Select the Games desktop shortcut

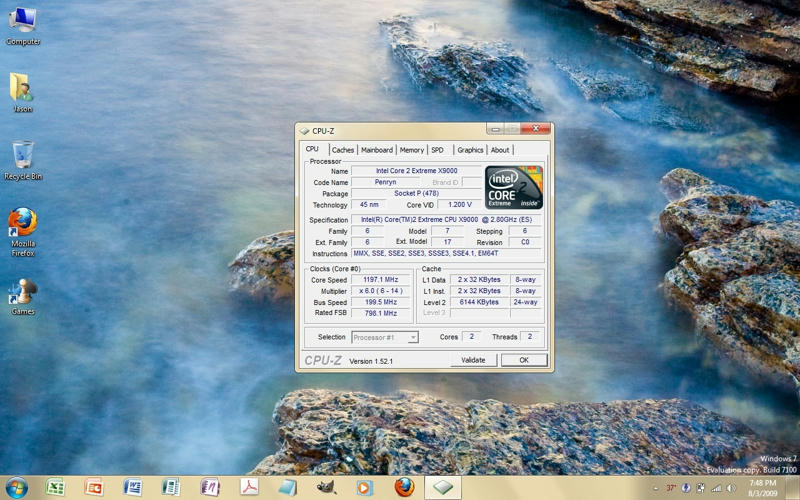pos(23,296)
